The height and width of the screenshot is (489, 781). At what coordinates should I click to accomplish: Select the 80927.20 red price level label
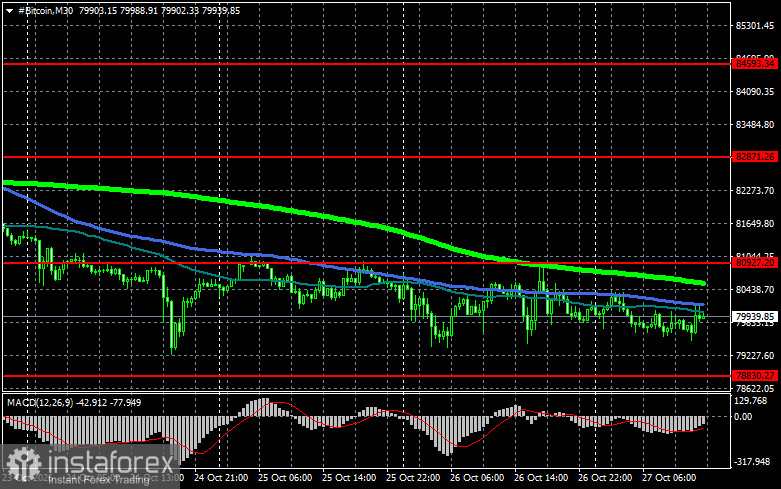[755, 262]
